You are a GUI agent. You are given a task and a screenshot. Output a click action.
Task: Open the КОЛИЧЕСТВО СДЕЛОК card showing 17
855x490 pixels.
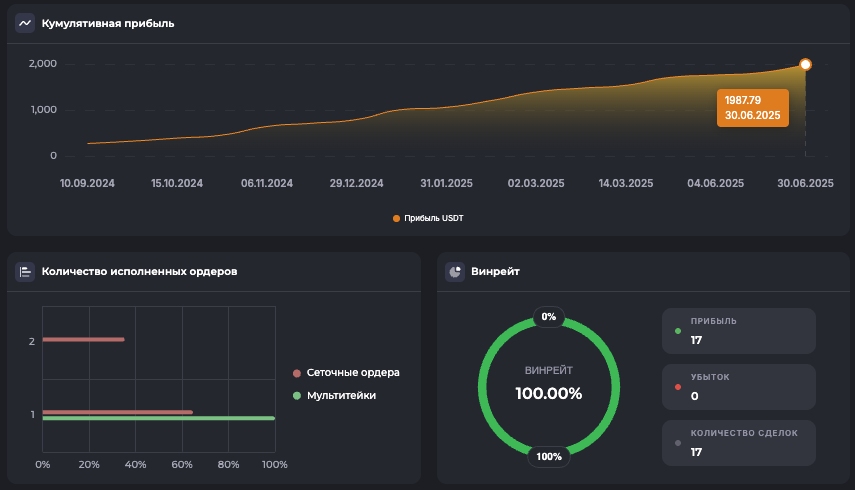(x=738, y=443)
